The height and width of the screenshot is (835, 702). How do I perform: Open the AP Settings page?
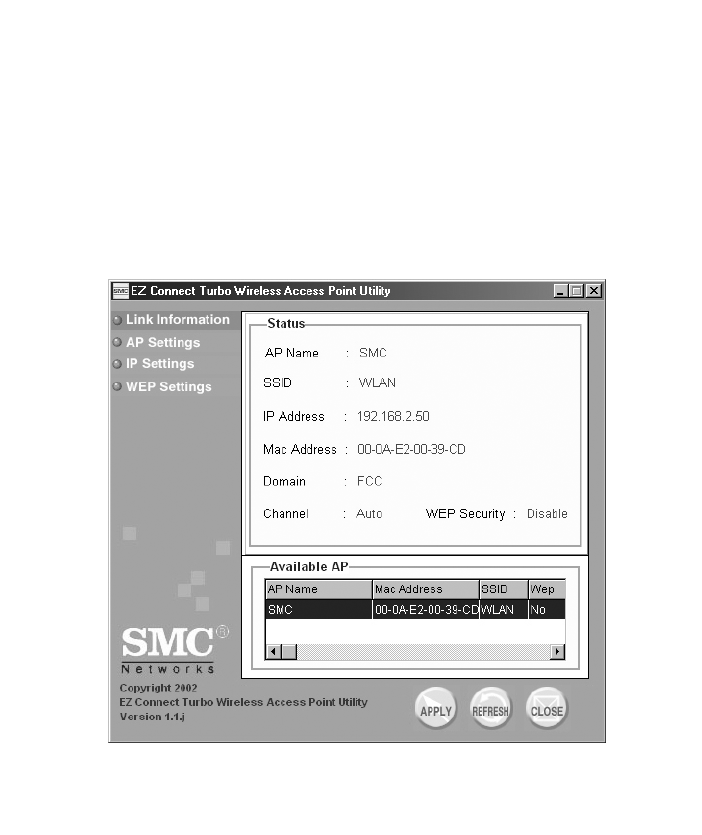coord(163,342)
